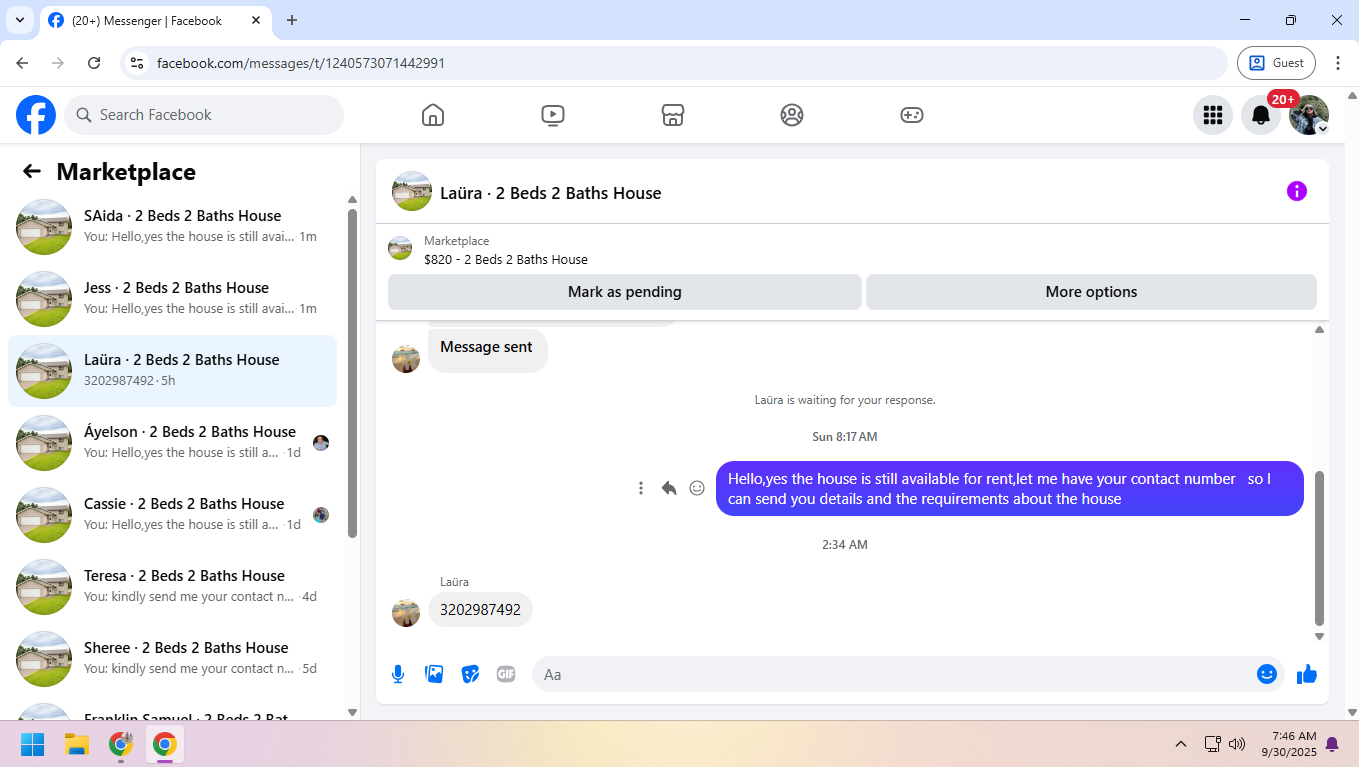Click the message thread scroll up arrow
Screen dimensions: 1359x767
[1319, 330]
